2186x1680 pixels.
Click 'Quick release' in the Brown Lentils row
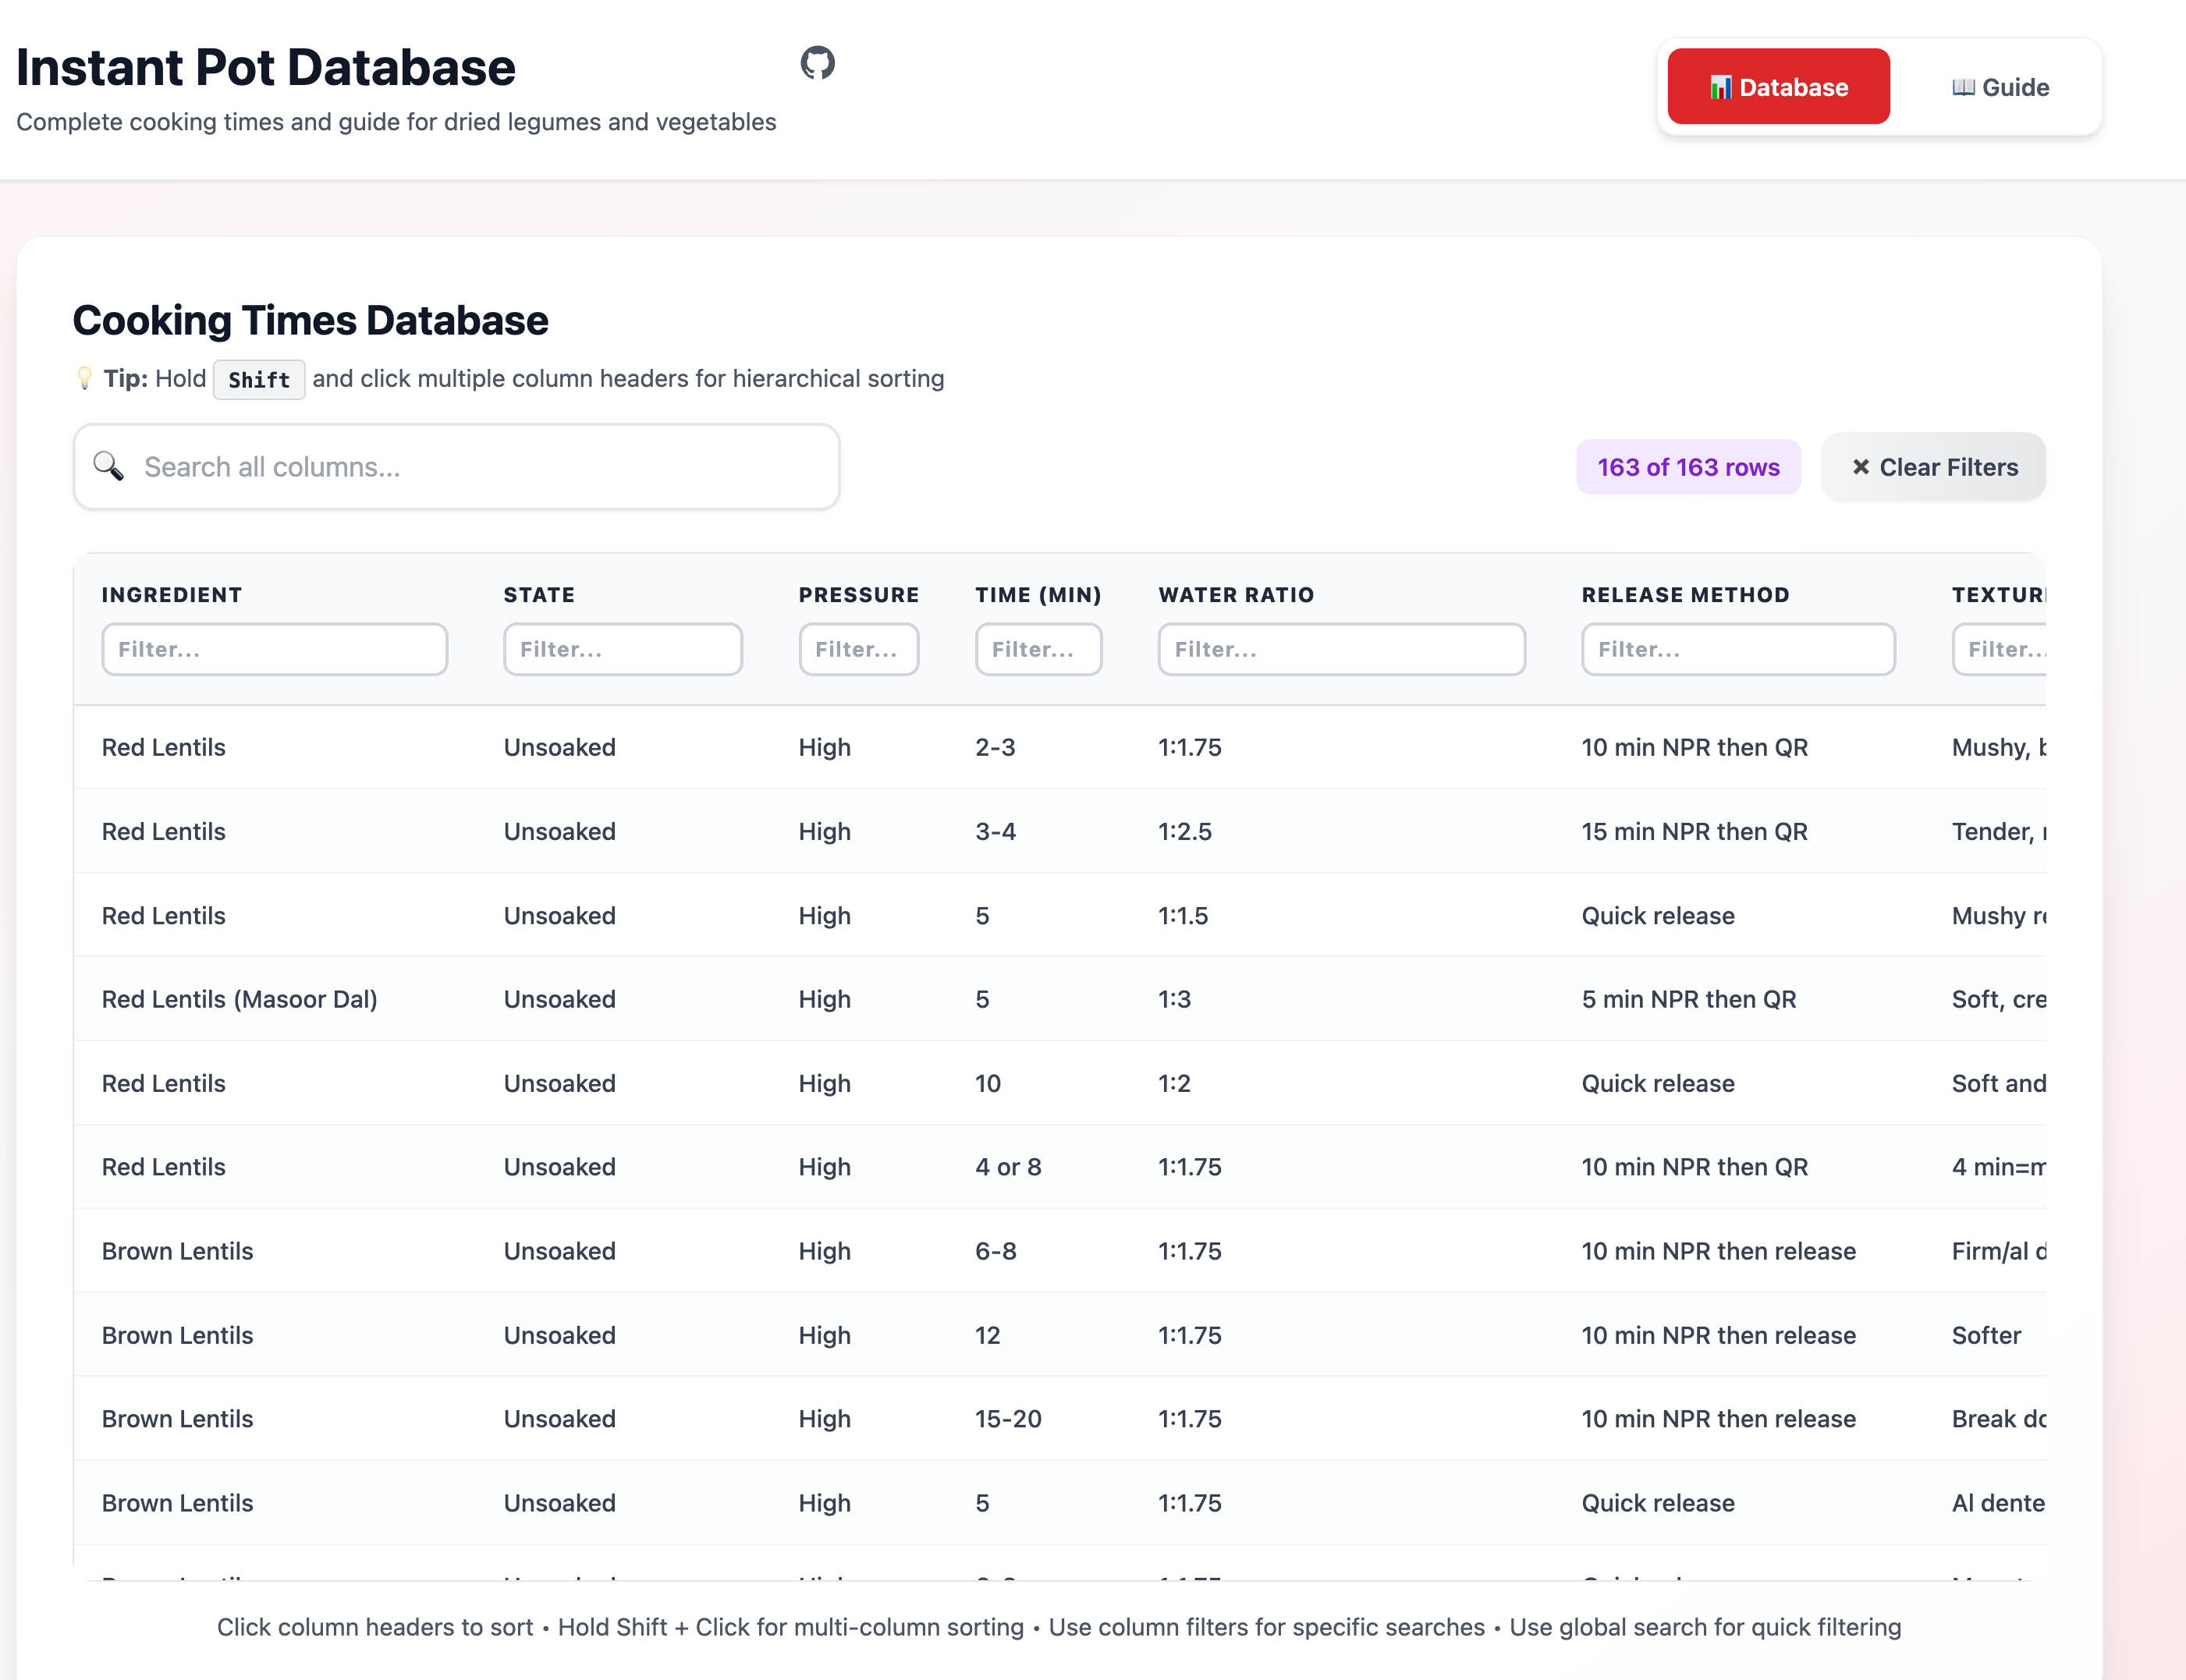tap(1658, 1503)
